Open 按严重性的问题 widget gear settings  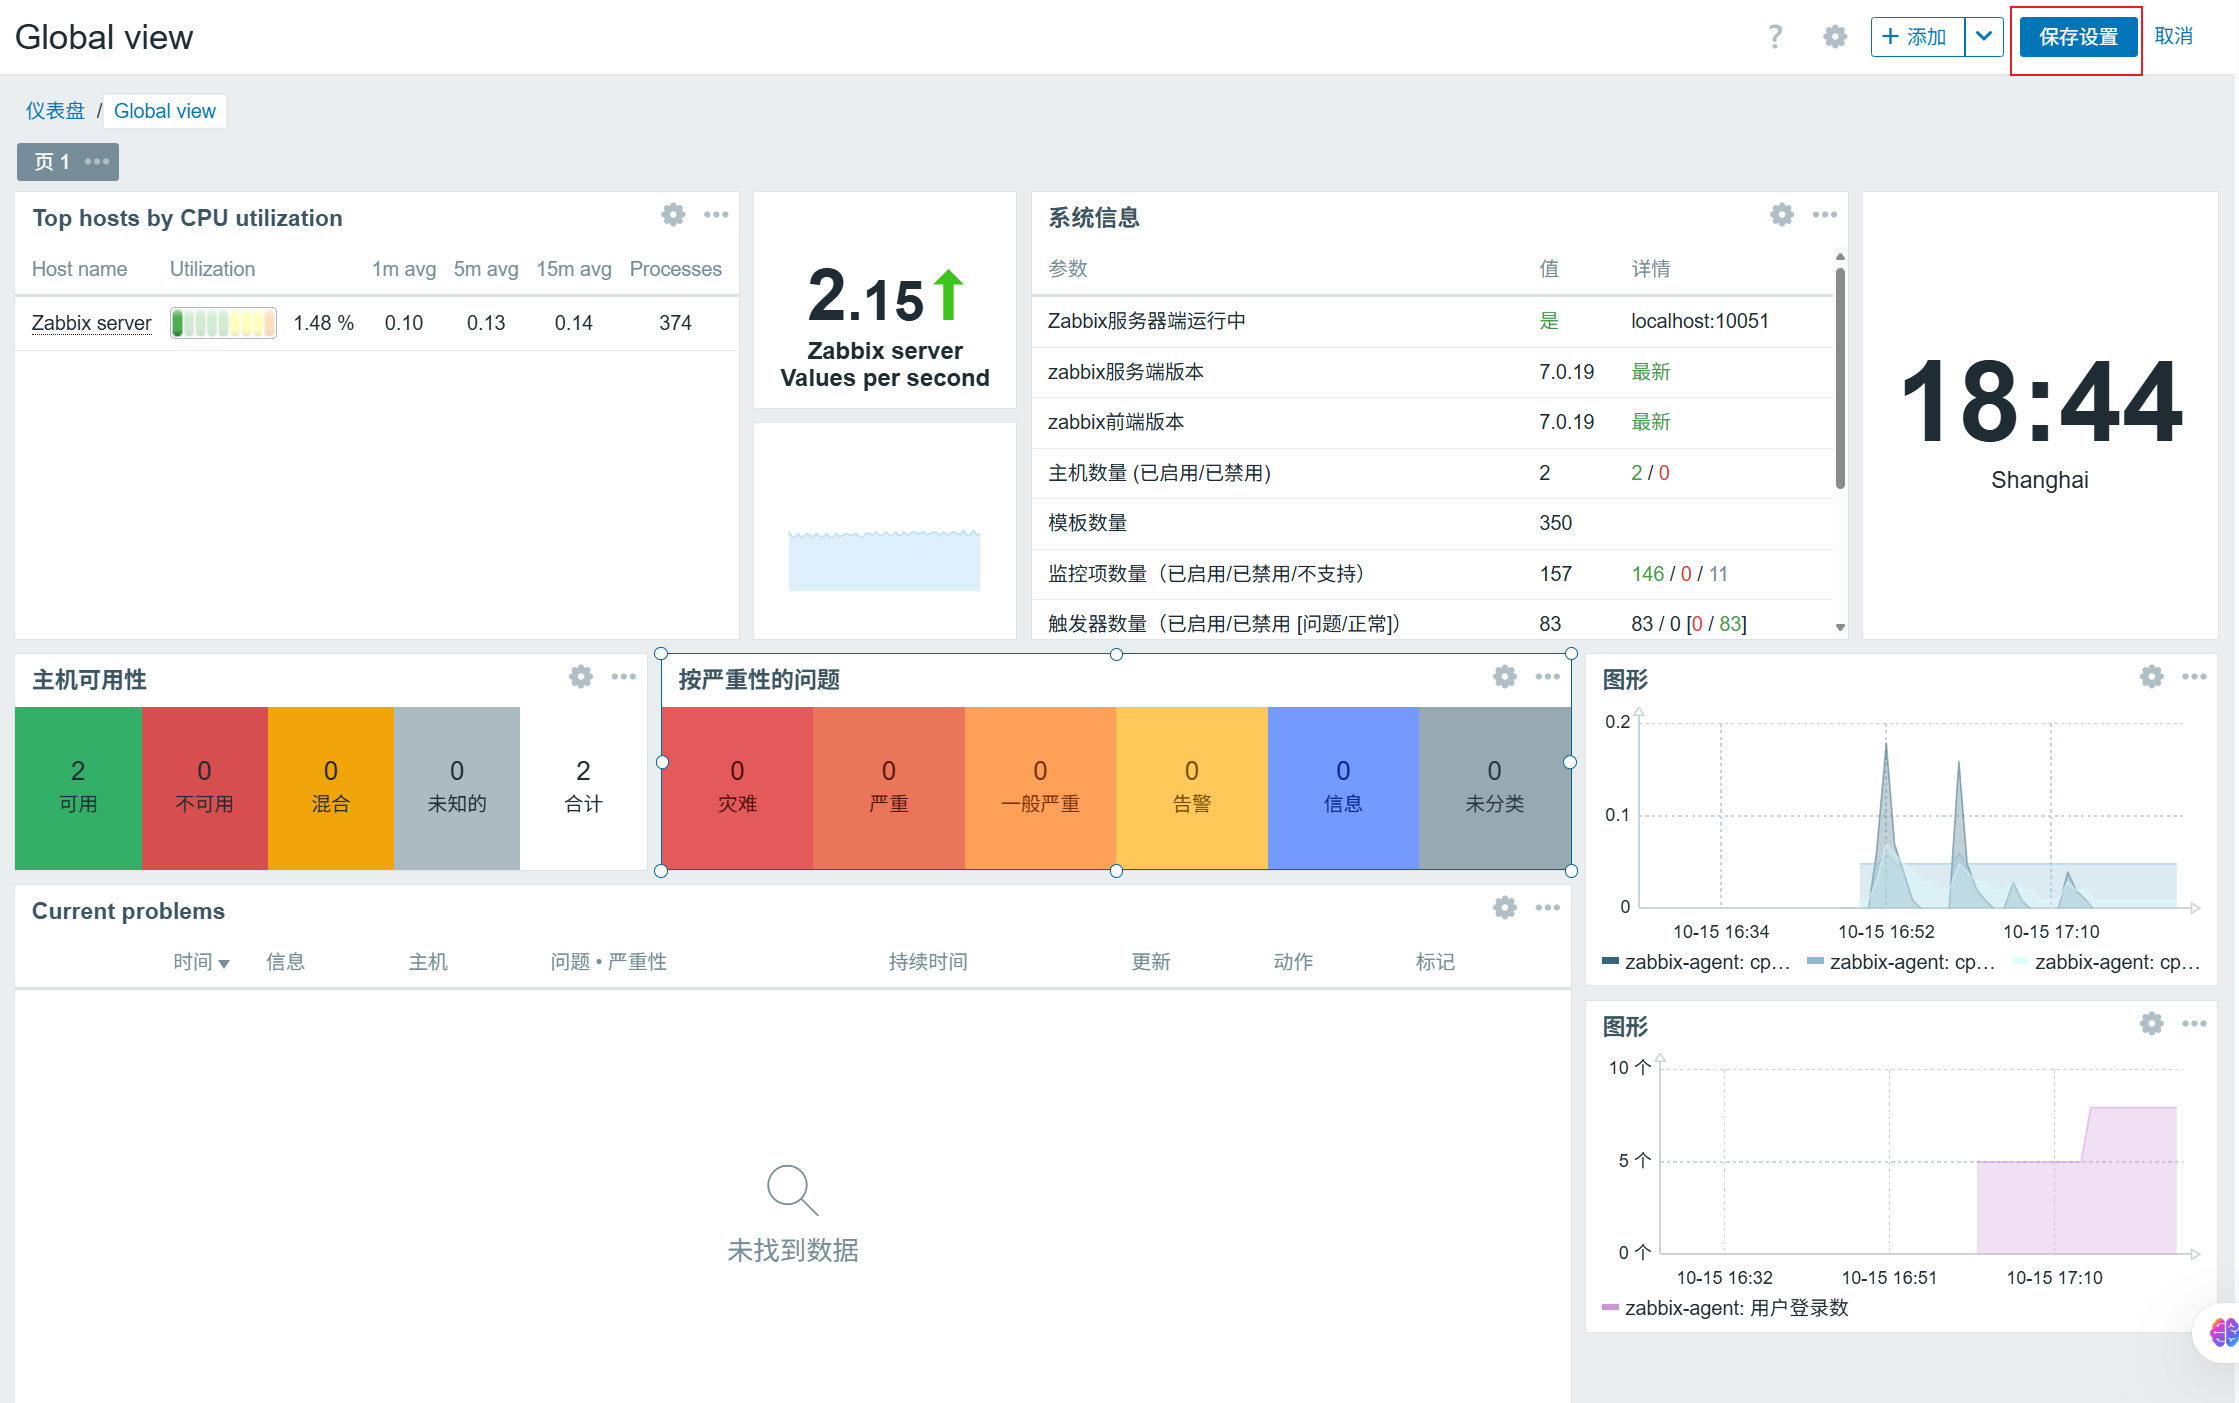(x=1504, y=677)
